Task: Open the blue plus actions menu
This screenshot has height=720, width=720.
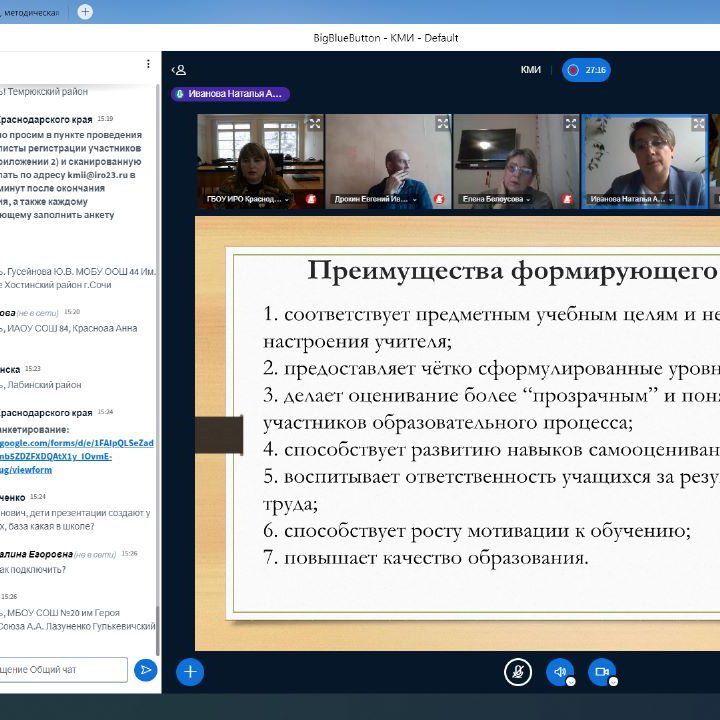Action: [x=190, y=672]
